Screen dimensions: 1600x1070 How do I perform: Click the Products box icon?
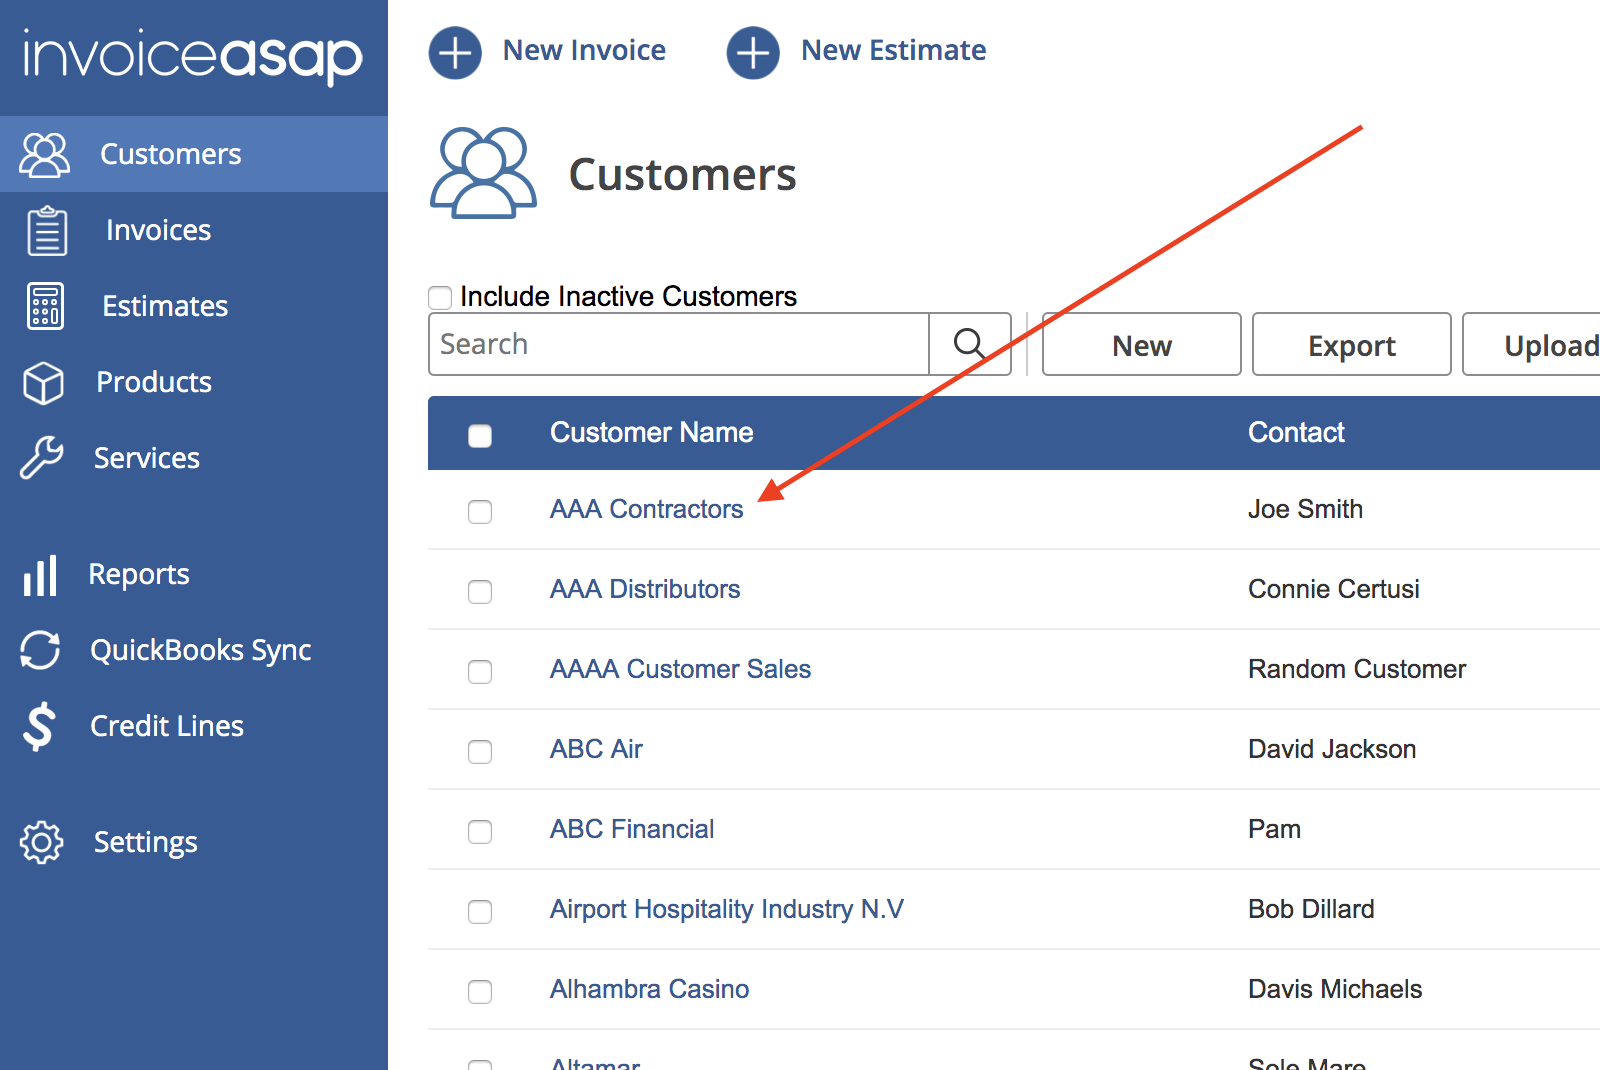click(43, 382)
